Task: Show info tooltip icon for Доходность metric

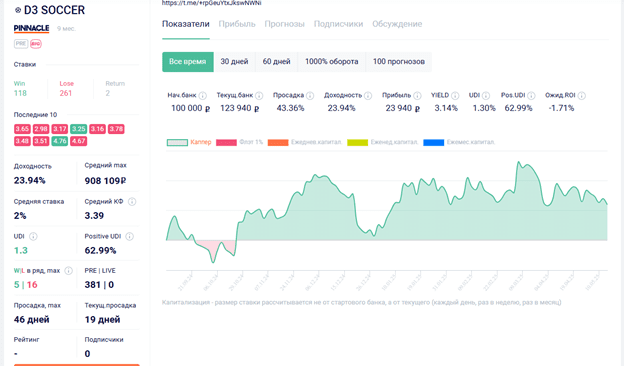Action: point(368,95)
